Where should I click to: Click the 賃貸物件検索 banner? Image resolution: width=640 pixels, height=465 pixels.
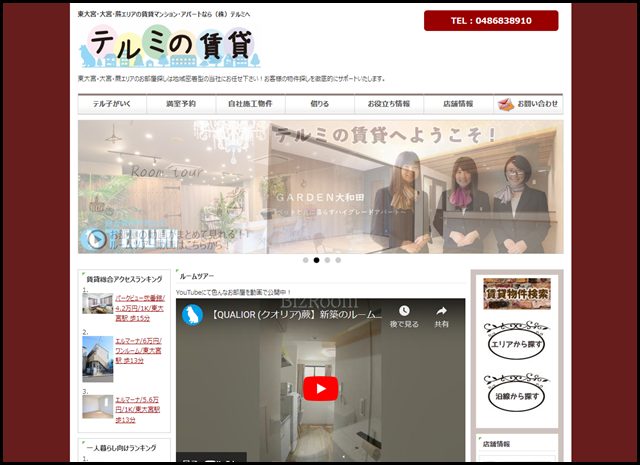click(x=517, y=294)
